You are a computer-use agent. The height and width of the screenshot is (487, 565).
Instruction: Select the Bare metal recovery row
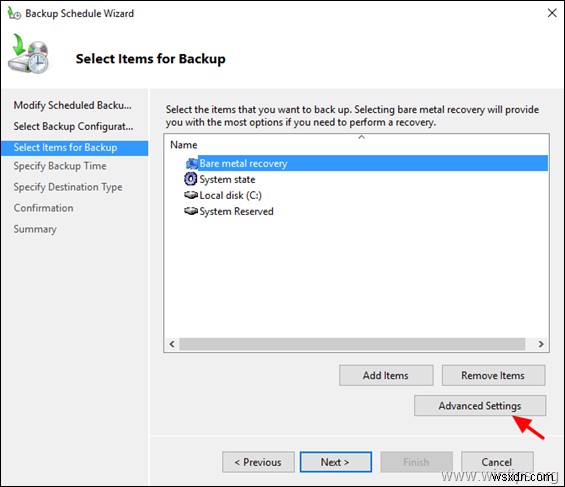366,163
